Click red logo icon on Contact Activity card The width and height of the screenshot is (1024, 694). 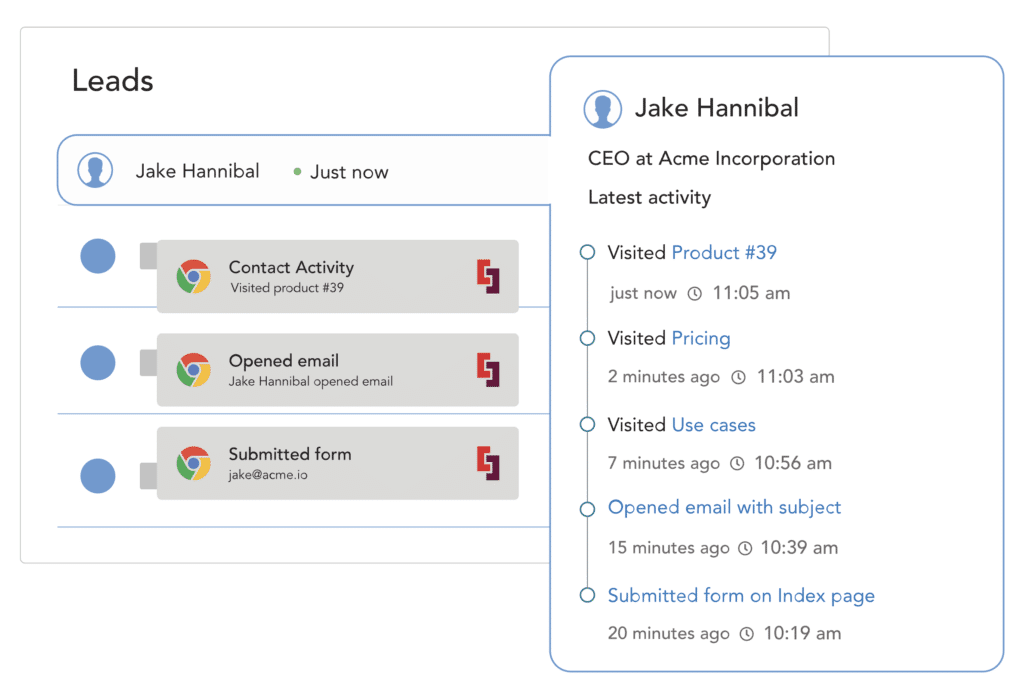pyautogui.click(x=488, y=276)
